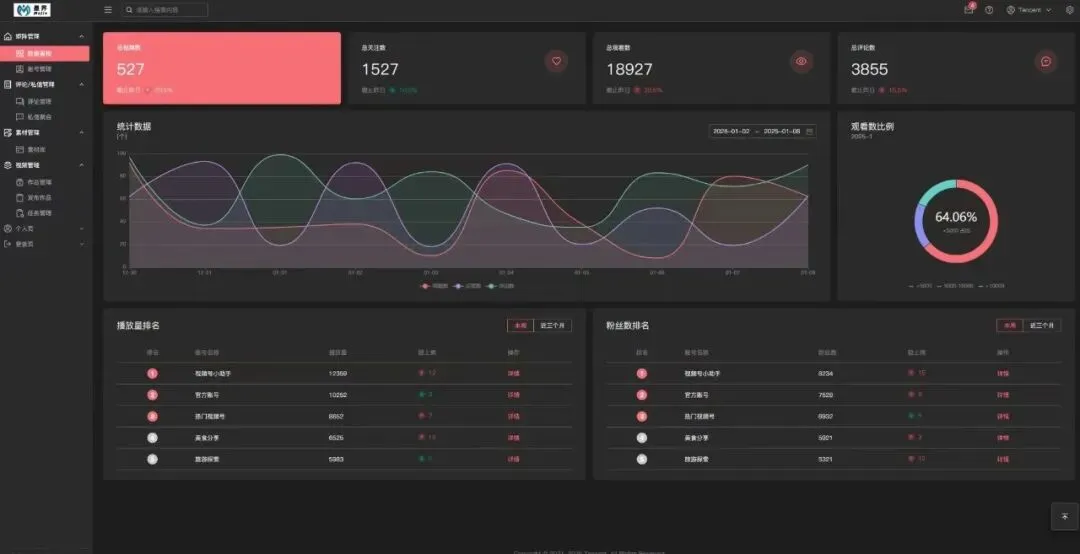This screenshot has height=554, width=1080.
Task: Click the icon beside 个人页 in sidebar
Action: click(8, 229)
